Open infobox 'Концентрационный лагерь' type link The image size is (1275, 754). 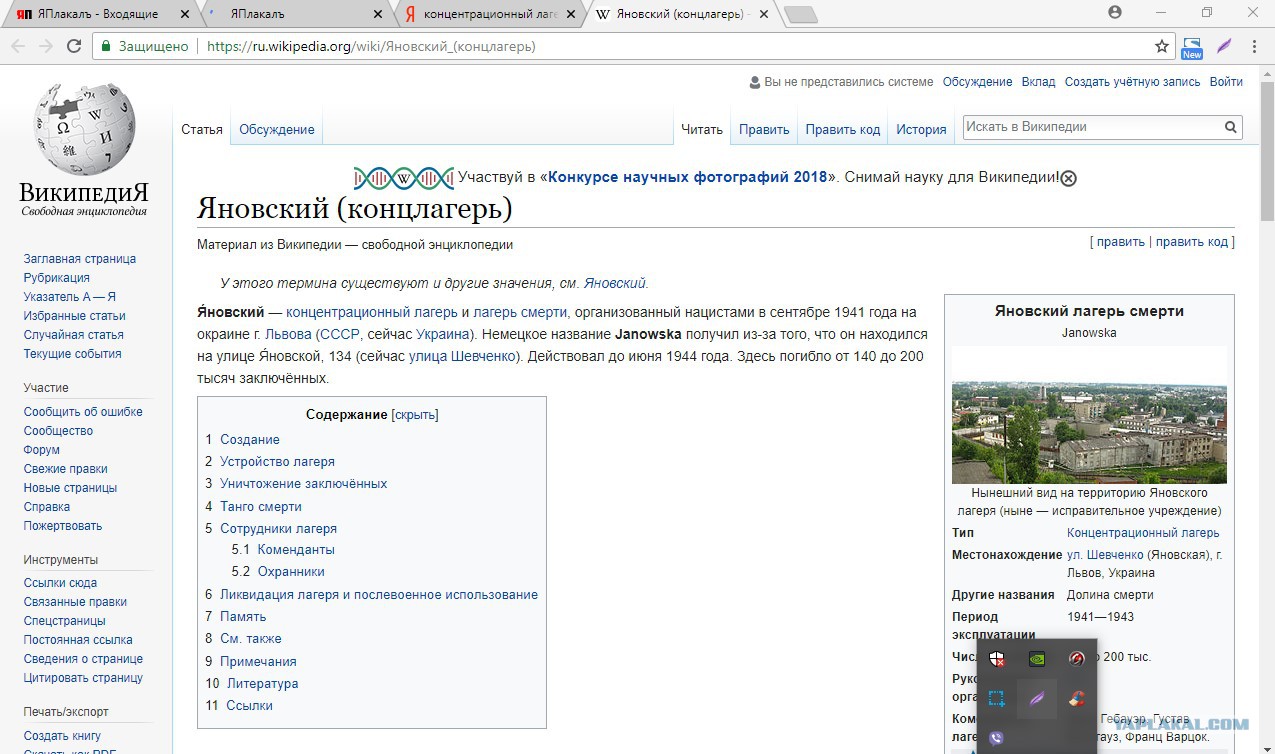[x=1143, y=532]
